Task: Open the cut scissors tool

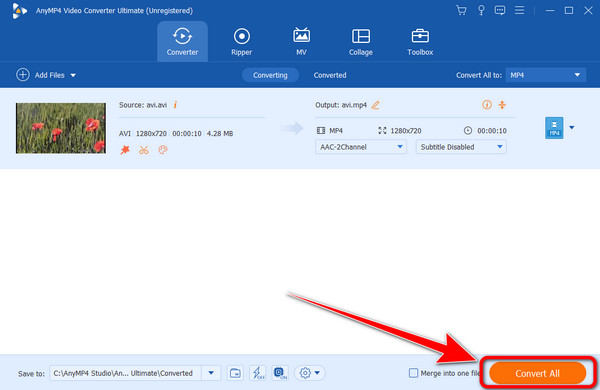Action: point(144,150)
